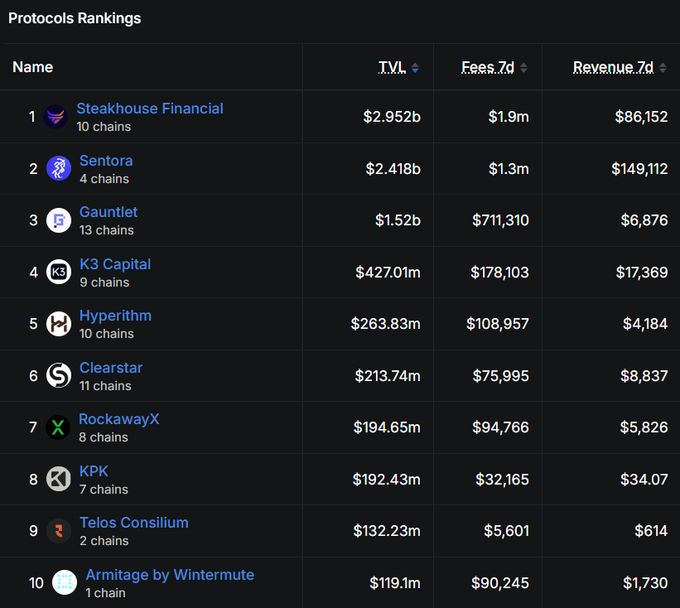Image resolution: width=680 pixels, height=608 pixels.
Task: Click Telos Consilium's $132.23m TVL value
Action: pos(387,531)
